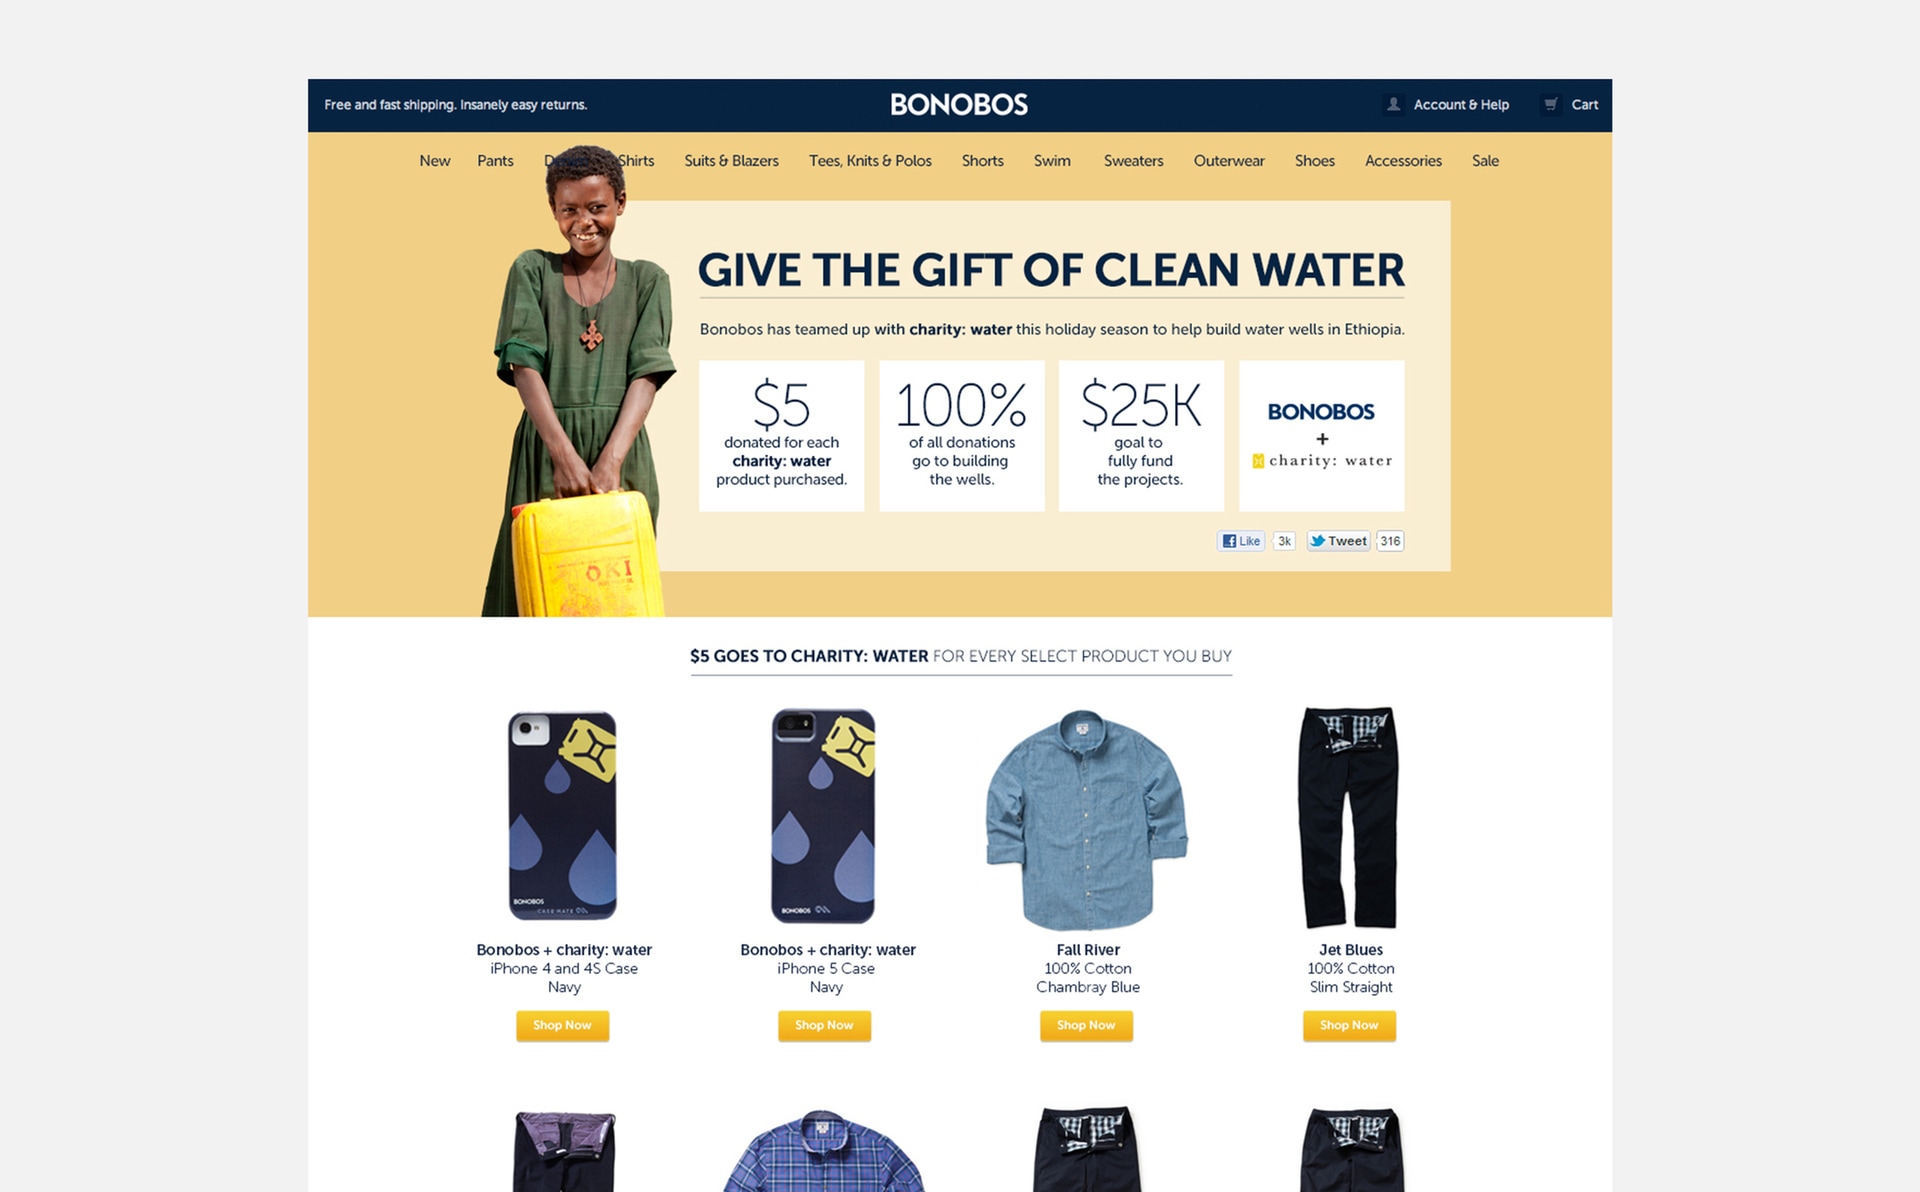Click the Tweet count 316 bubble

1390,541
